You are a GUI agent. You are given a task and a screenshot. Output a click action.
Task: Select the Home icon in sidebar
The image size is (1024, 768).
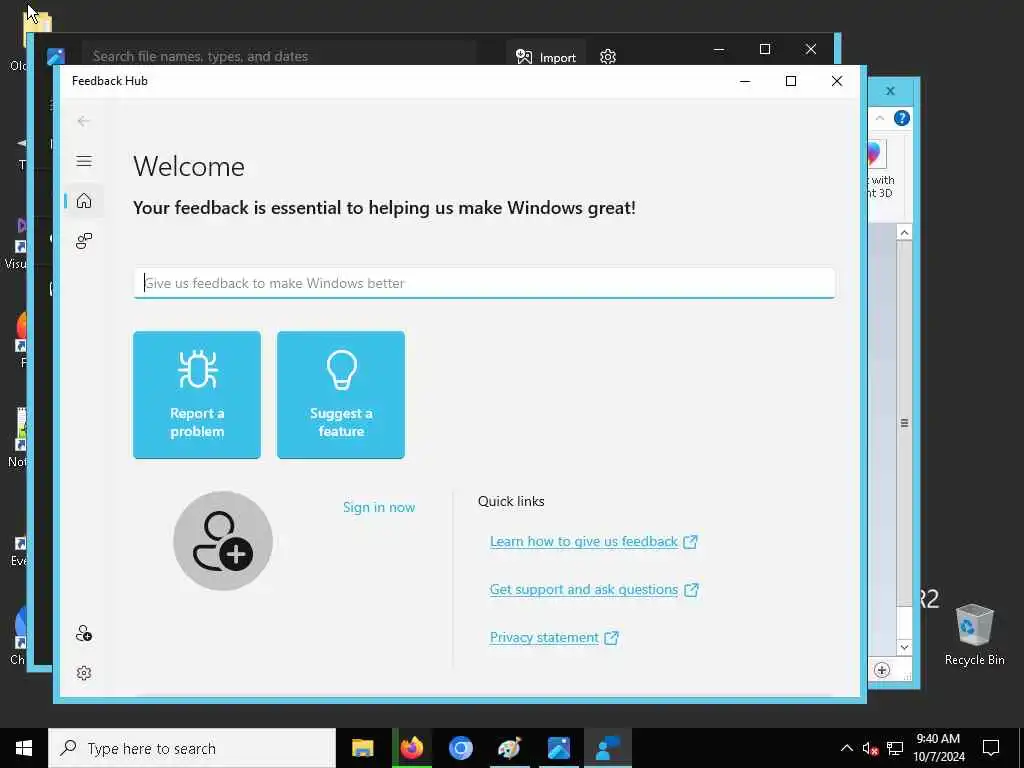pyautogui.click(x=84, y=200)
